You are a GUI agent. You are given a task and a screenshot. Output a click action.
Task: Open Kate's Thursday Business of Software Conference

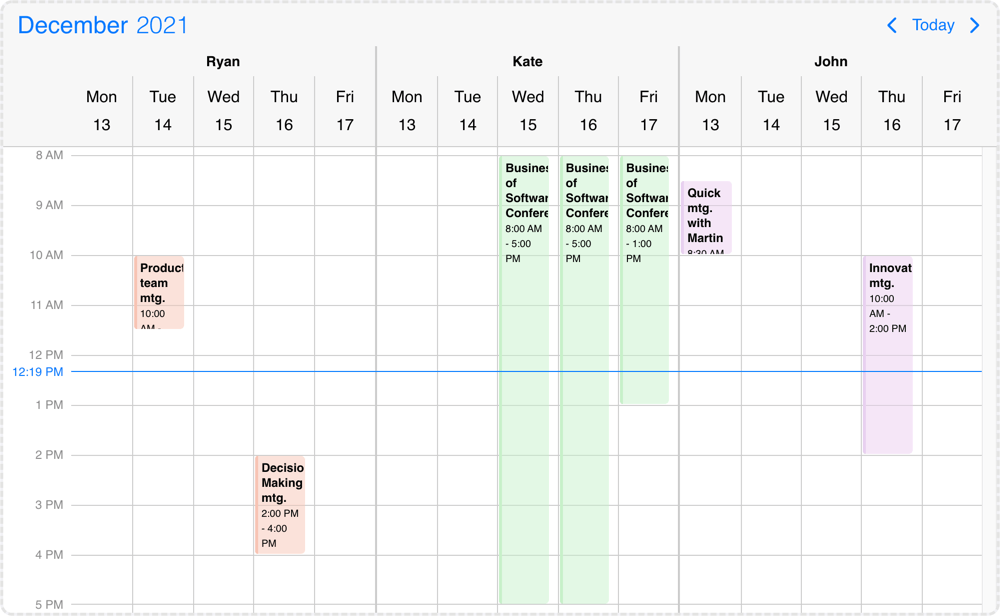tap(585, 380)
